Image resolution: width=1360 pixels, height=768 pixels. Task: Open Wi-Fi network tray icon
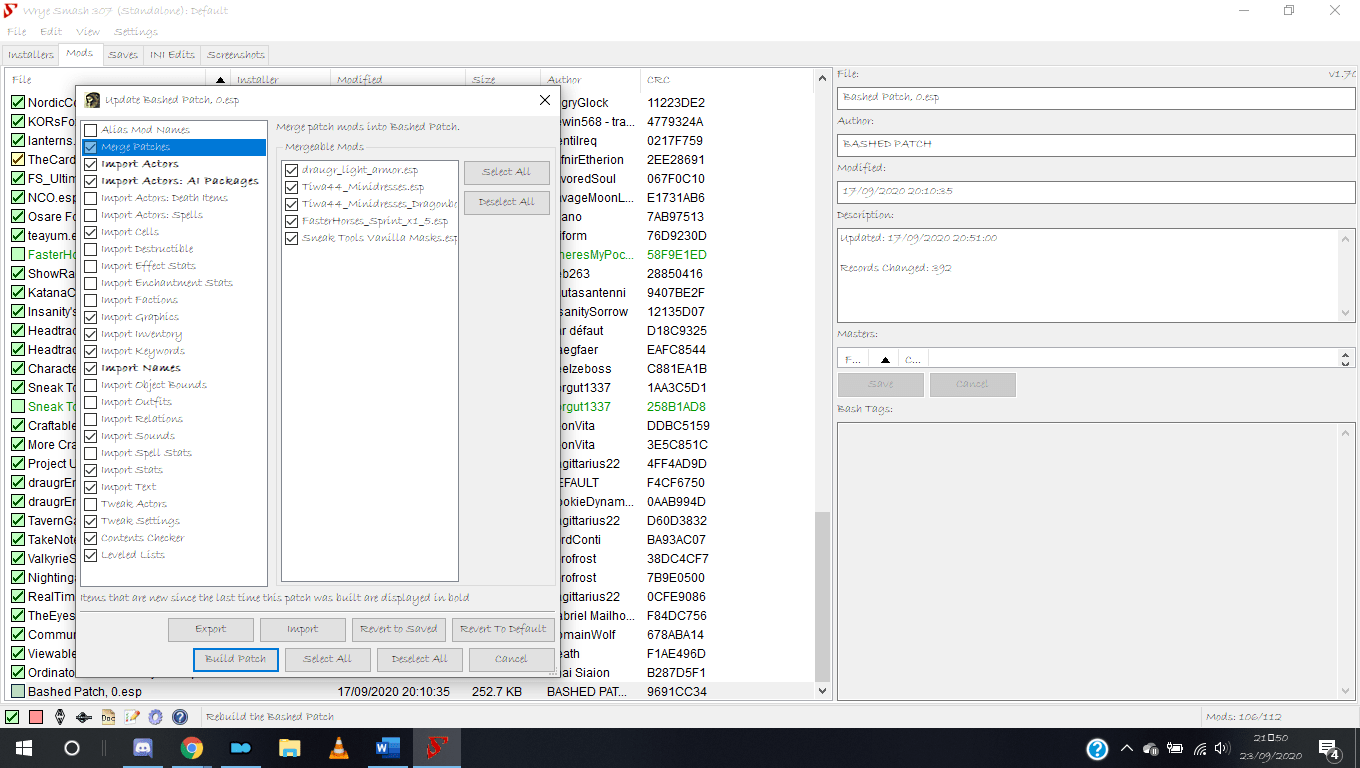click(1200, 748)
